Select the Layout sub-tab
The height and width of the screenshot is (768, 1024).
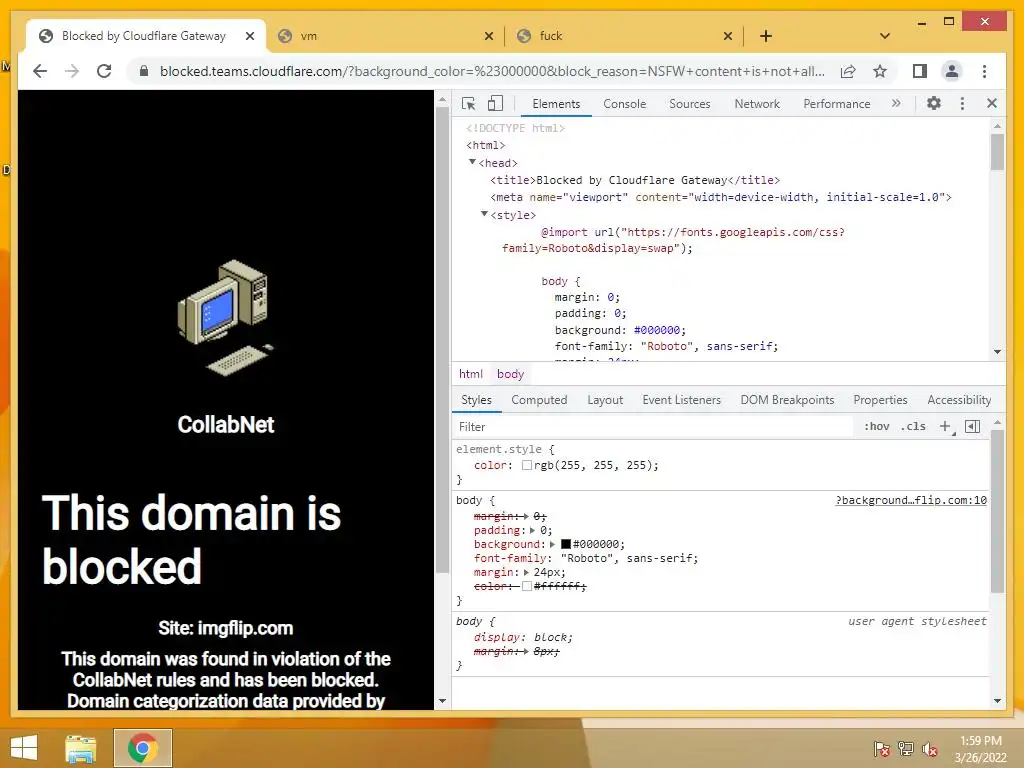tap(605, 400)
